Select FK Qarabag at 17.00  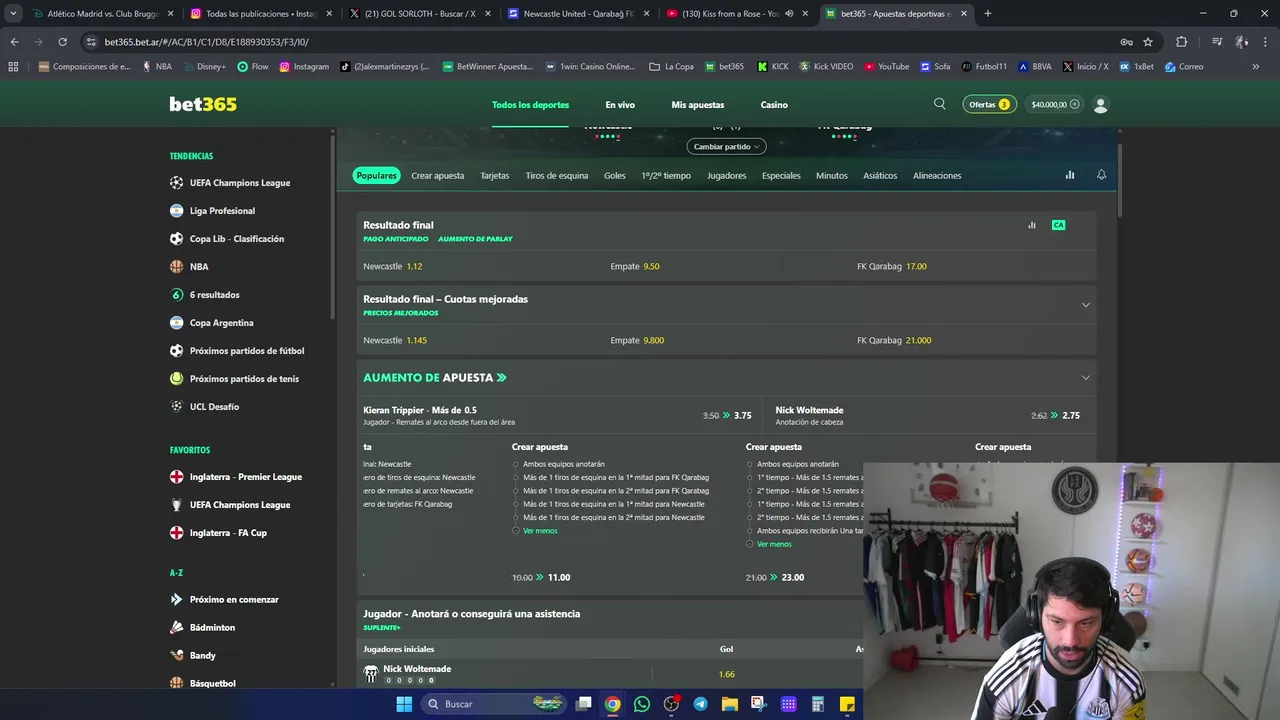pyautogui.click(x=892, y=267)
